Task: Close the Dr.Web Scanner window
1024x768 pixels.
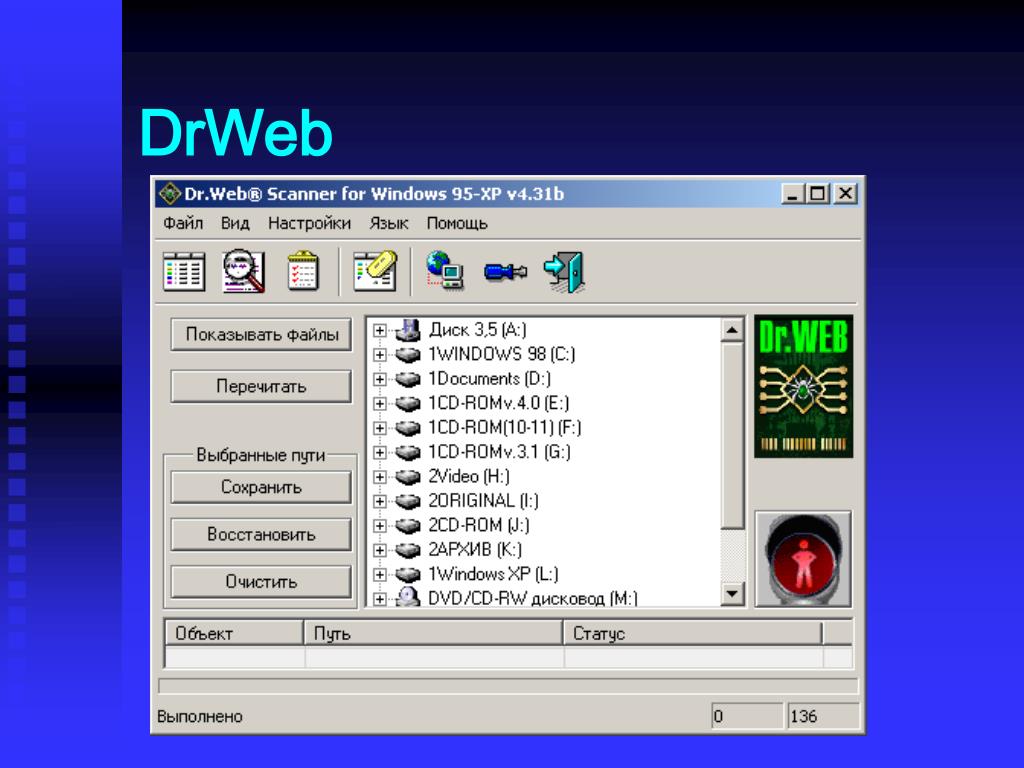Action: [846, 193]
